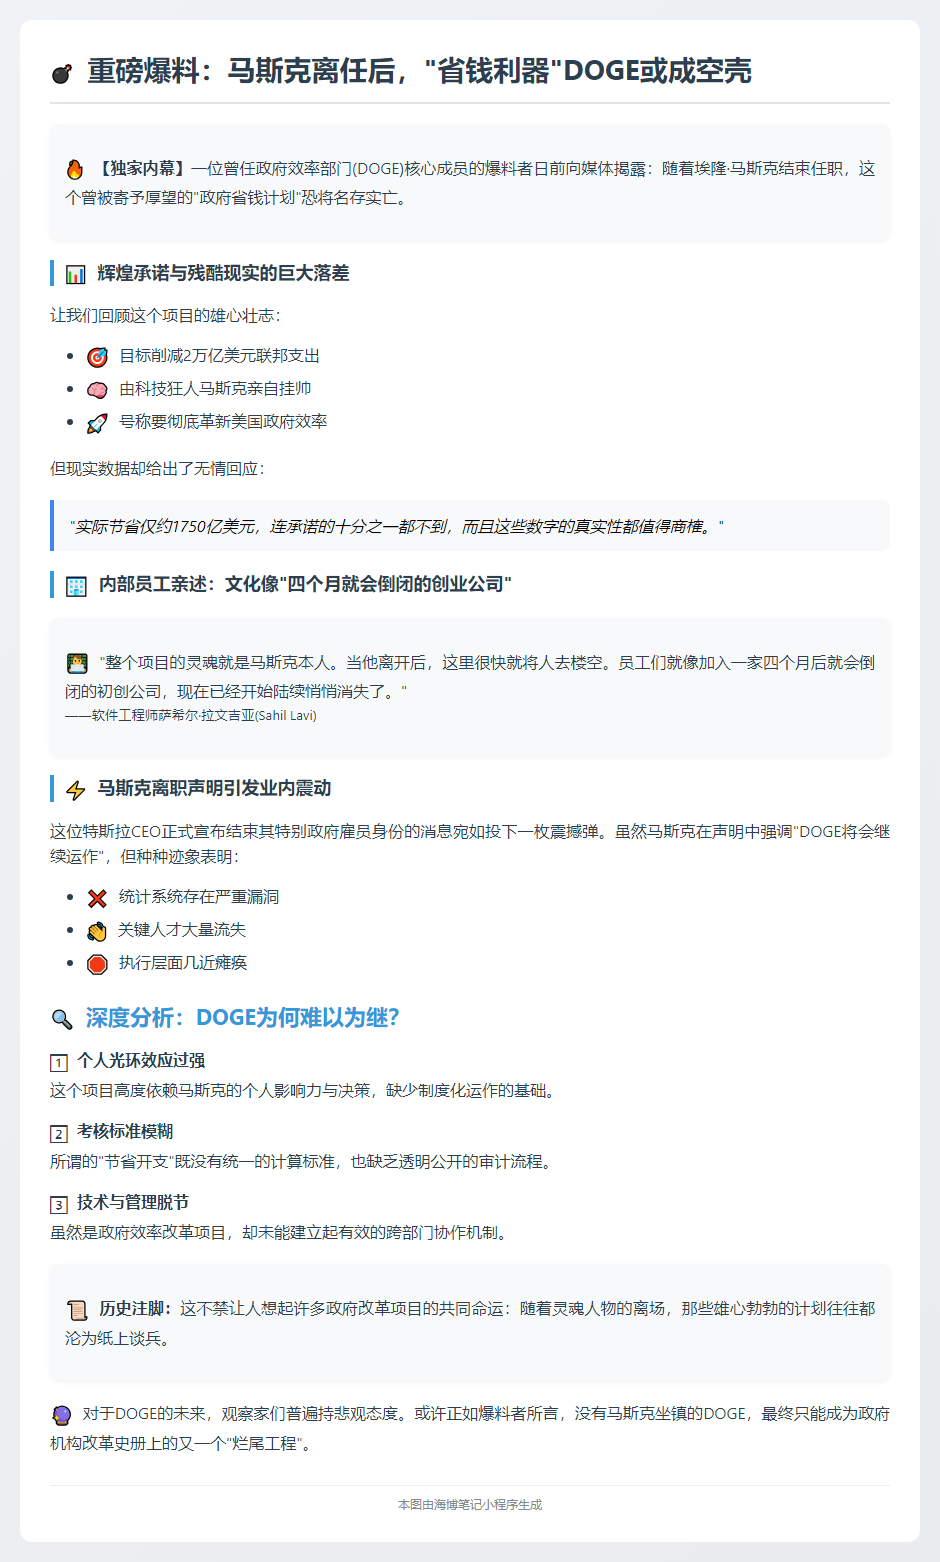This screenshot has height=1562, width=940.
Task: Click the subheading 技术与管理脱节
Action: coord(133,1203)
